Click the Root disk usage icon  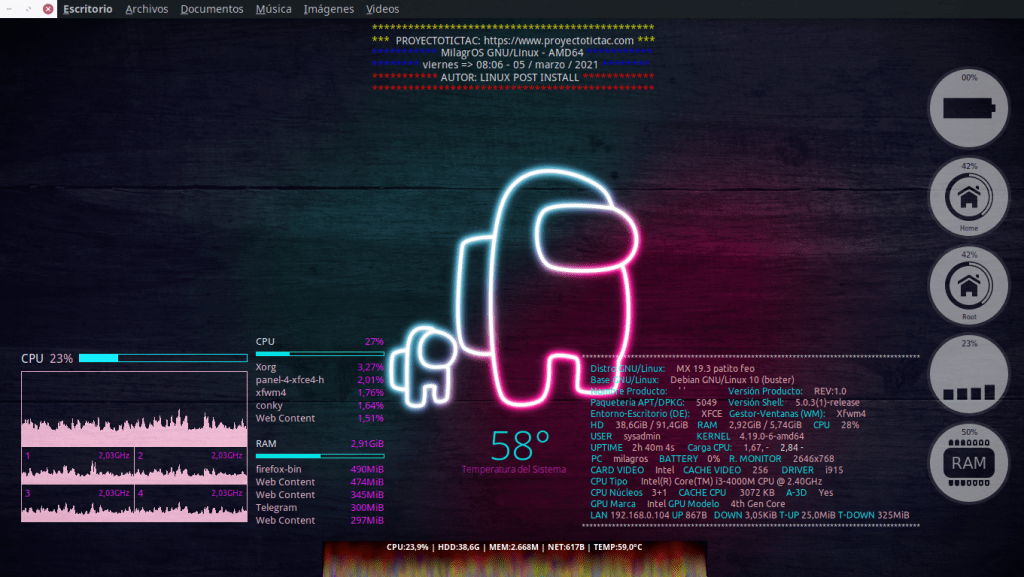pyautogui.click(x=968, y=285)
